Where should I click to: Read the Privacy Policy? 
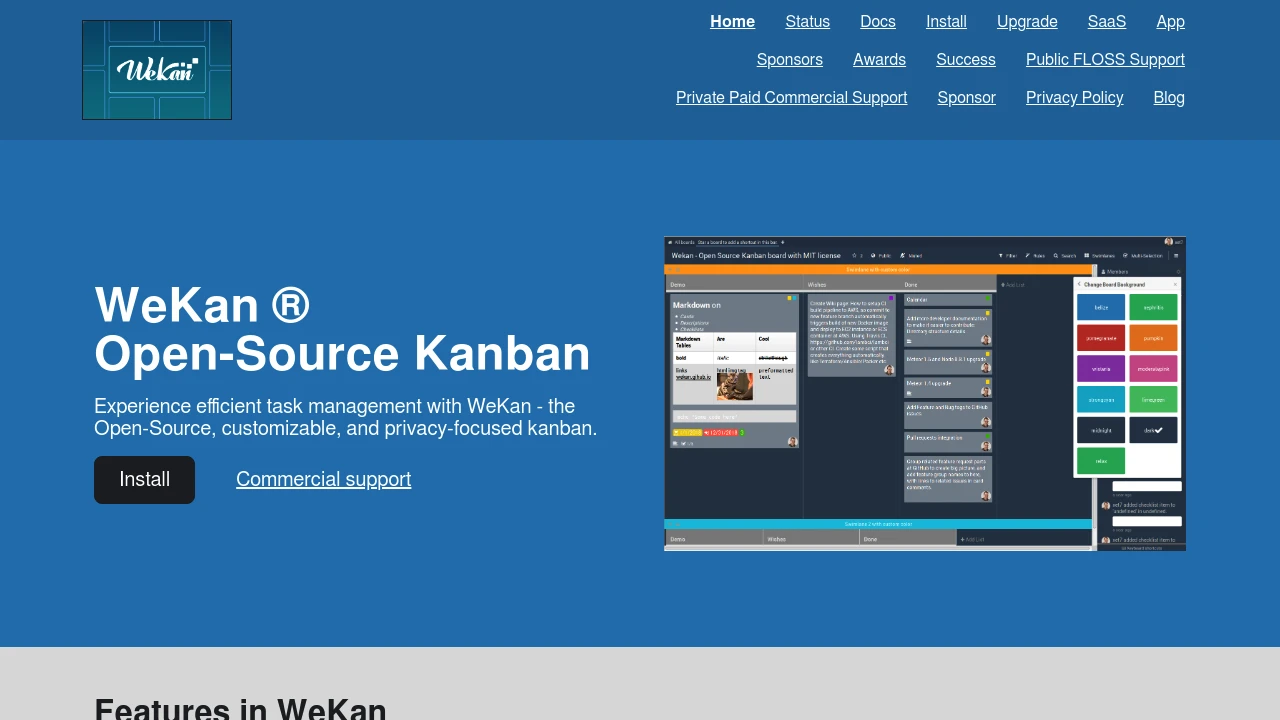click(1074, 98)
